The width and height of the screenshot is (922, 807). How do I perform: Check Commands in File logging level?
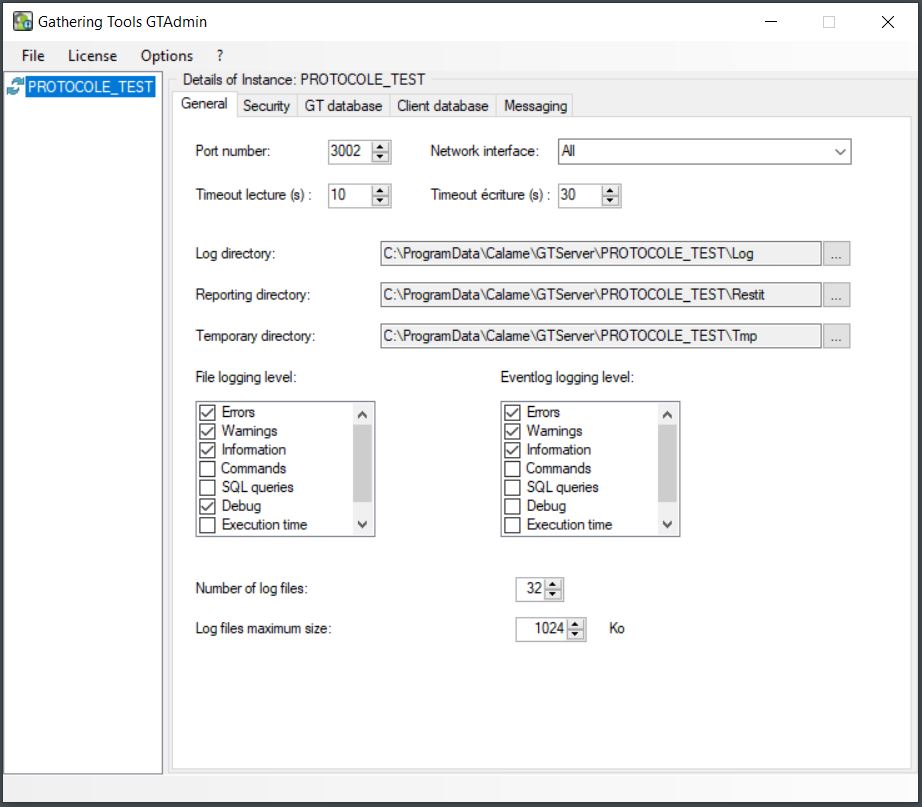coord(207,469)
